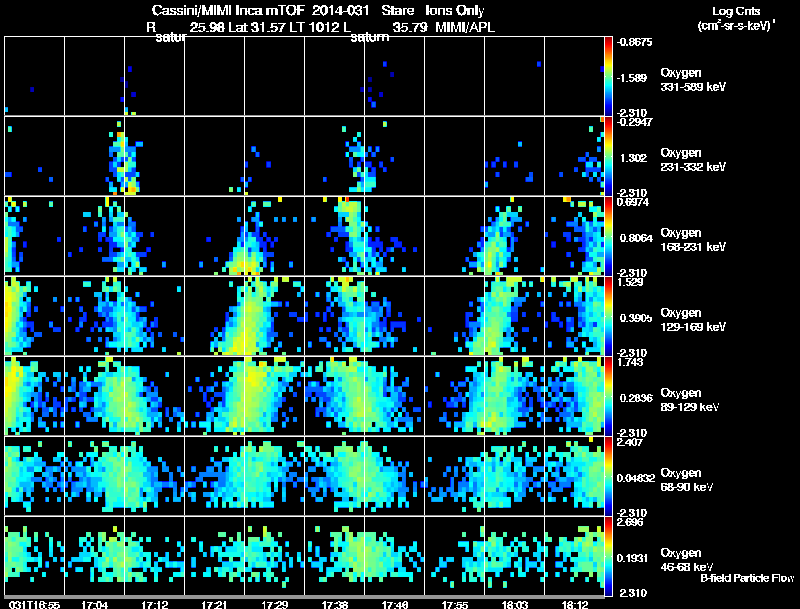800x609 pixels.
Task: Open the 231-332 keV image panel above 17:04
Action: tap(94, 156)
